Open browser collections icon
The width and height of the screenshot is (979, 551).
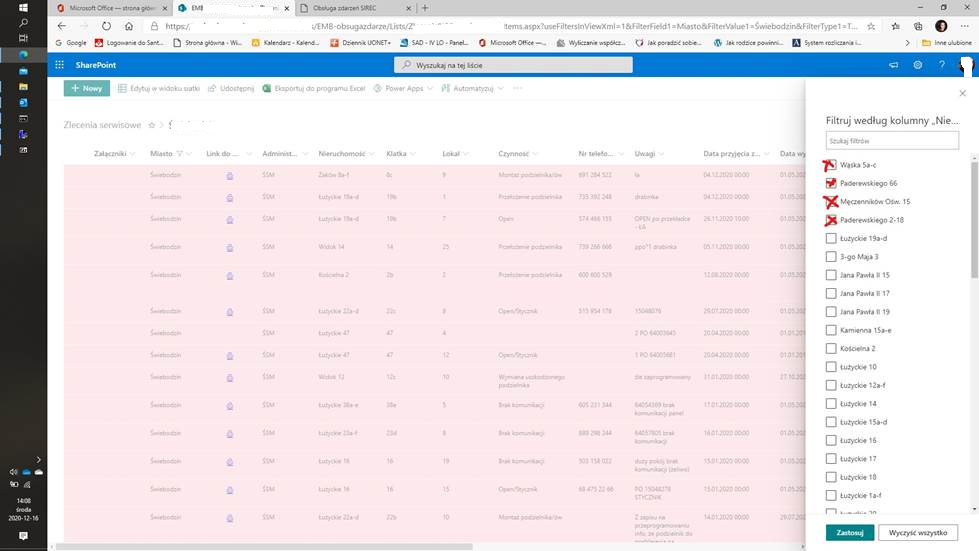[918, 26]
